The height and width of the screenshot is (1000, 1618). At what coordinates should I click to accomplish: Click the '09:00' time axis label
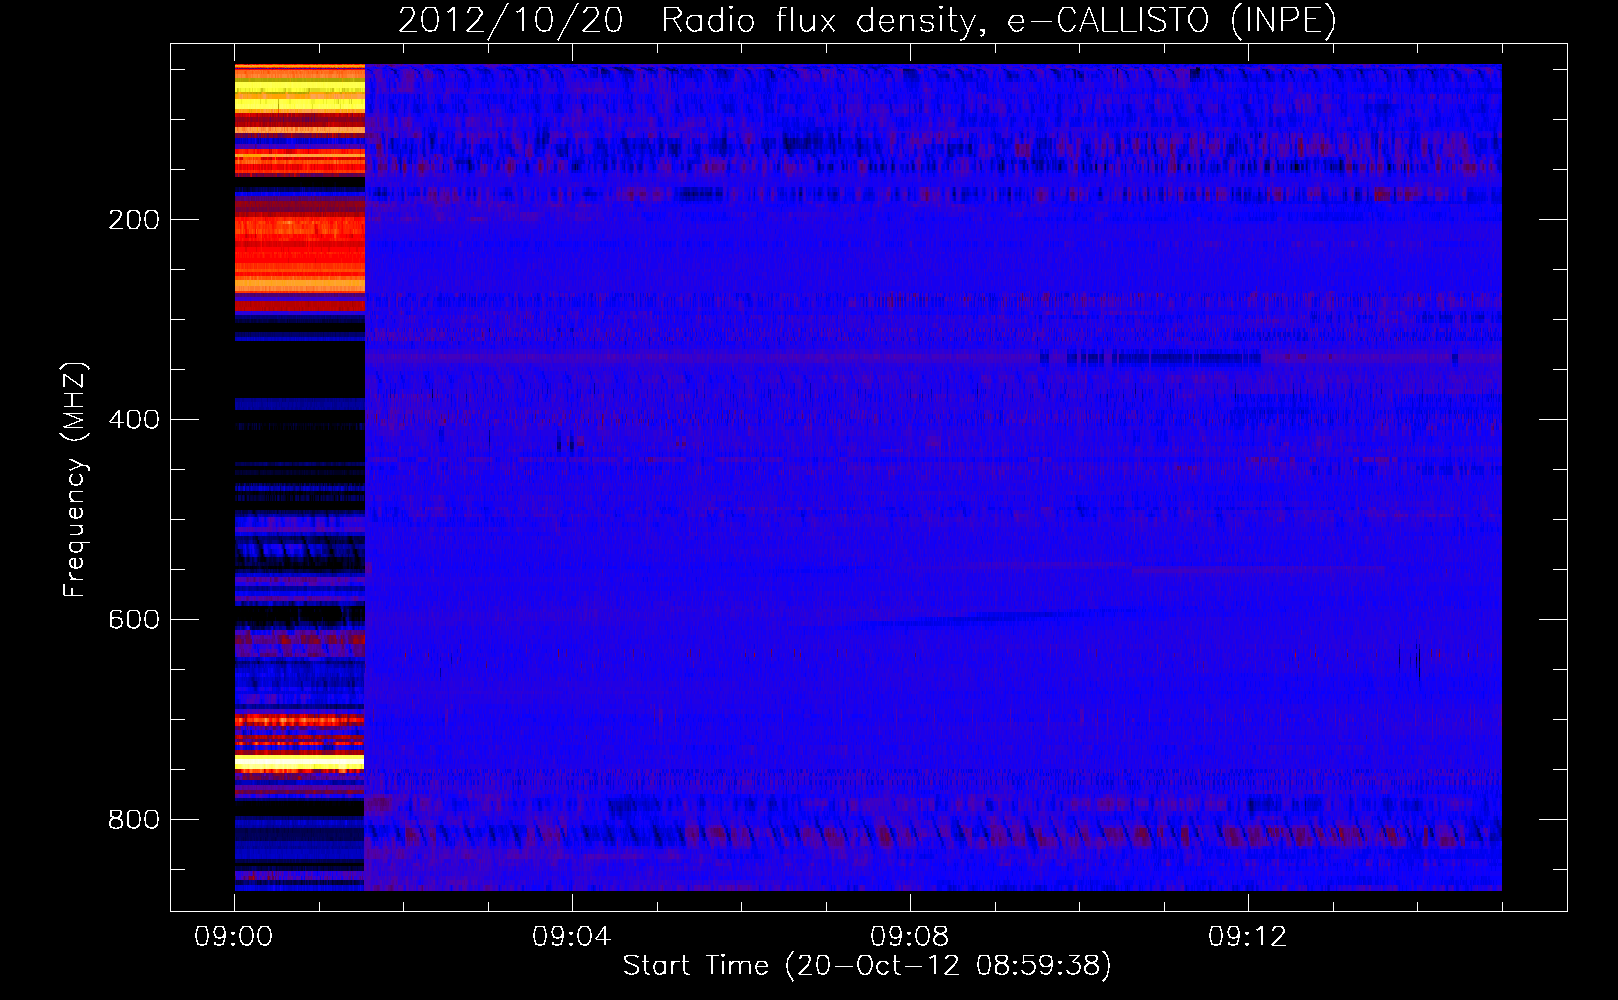(234, 937)
